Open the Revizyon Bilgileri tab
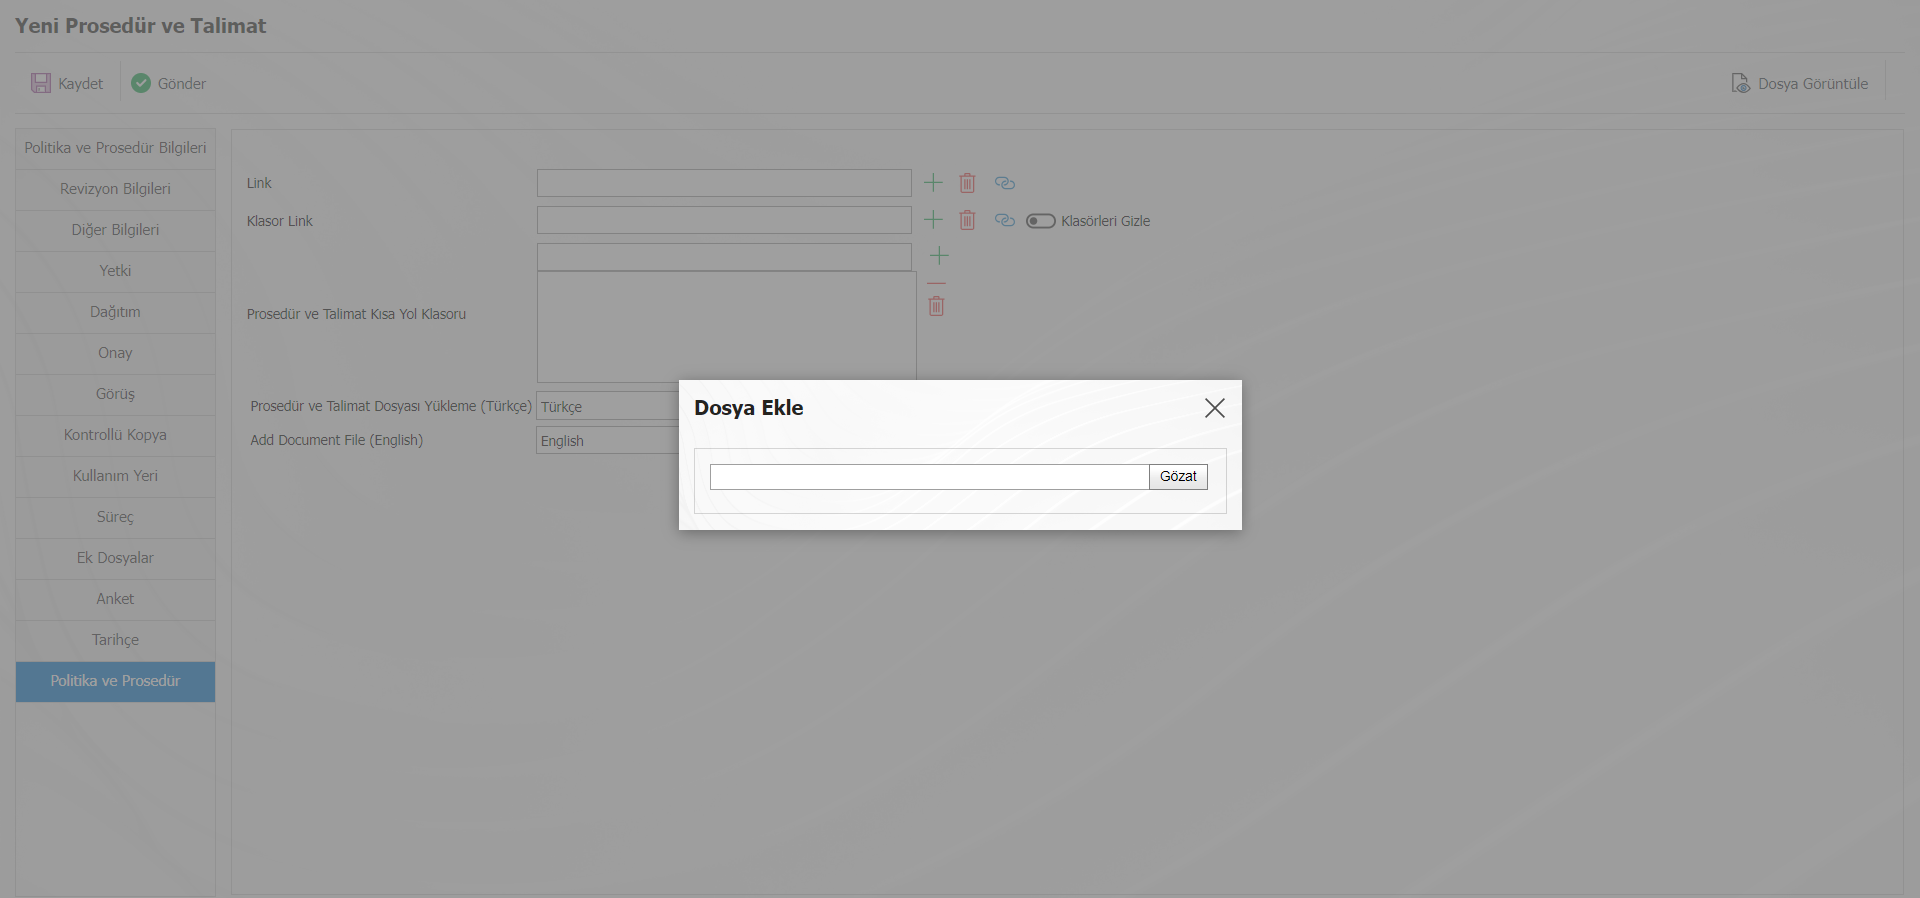The width and height of the screenshot is (1920, 898). click(115, 189)
